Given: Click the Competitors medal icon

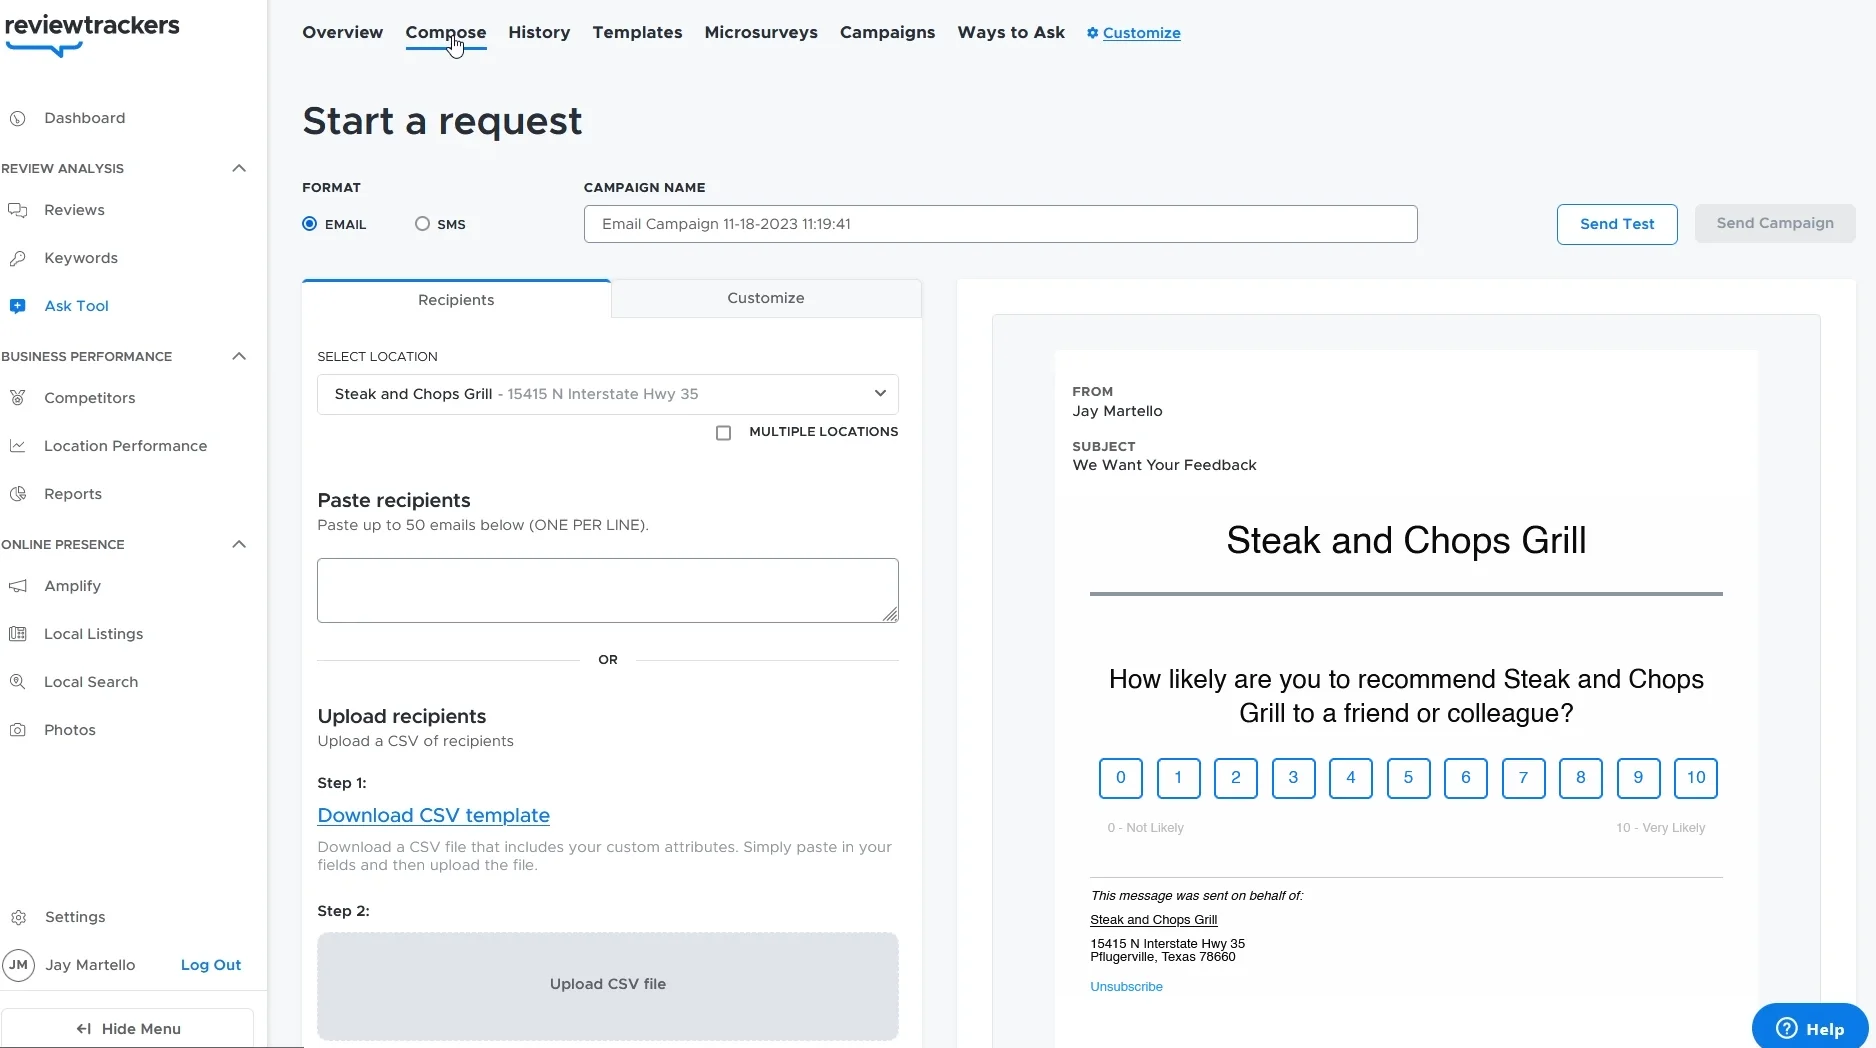Looking at the screenshot, I should click(17, 398).
